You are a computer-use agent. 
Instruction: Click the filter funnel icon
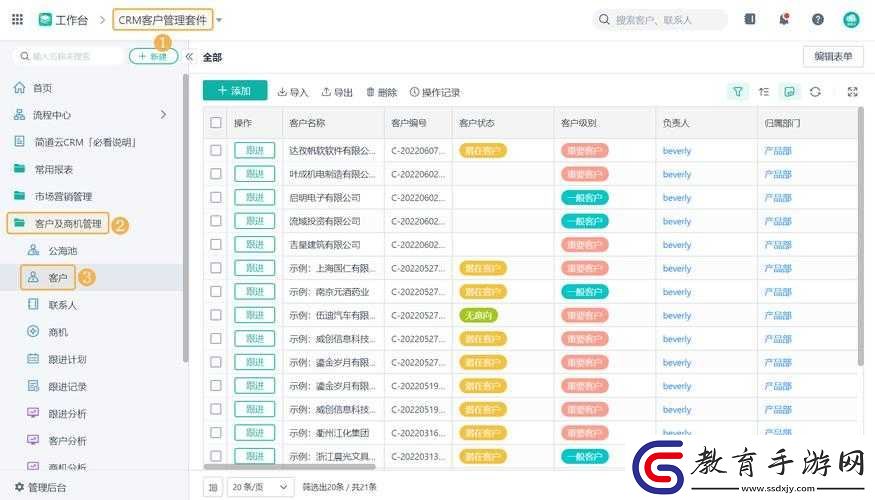(738, 92)
